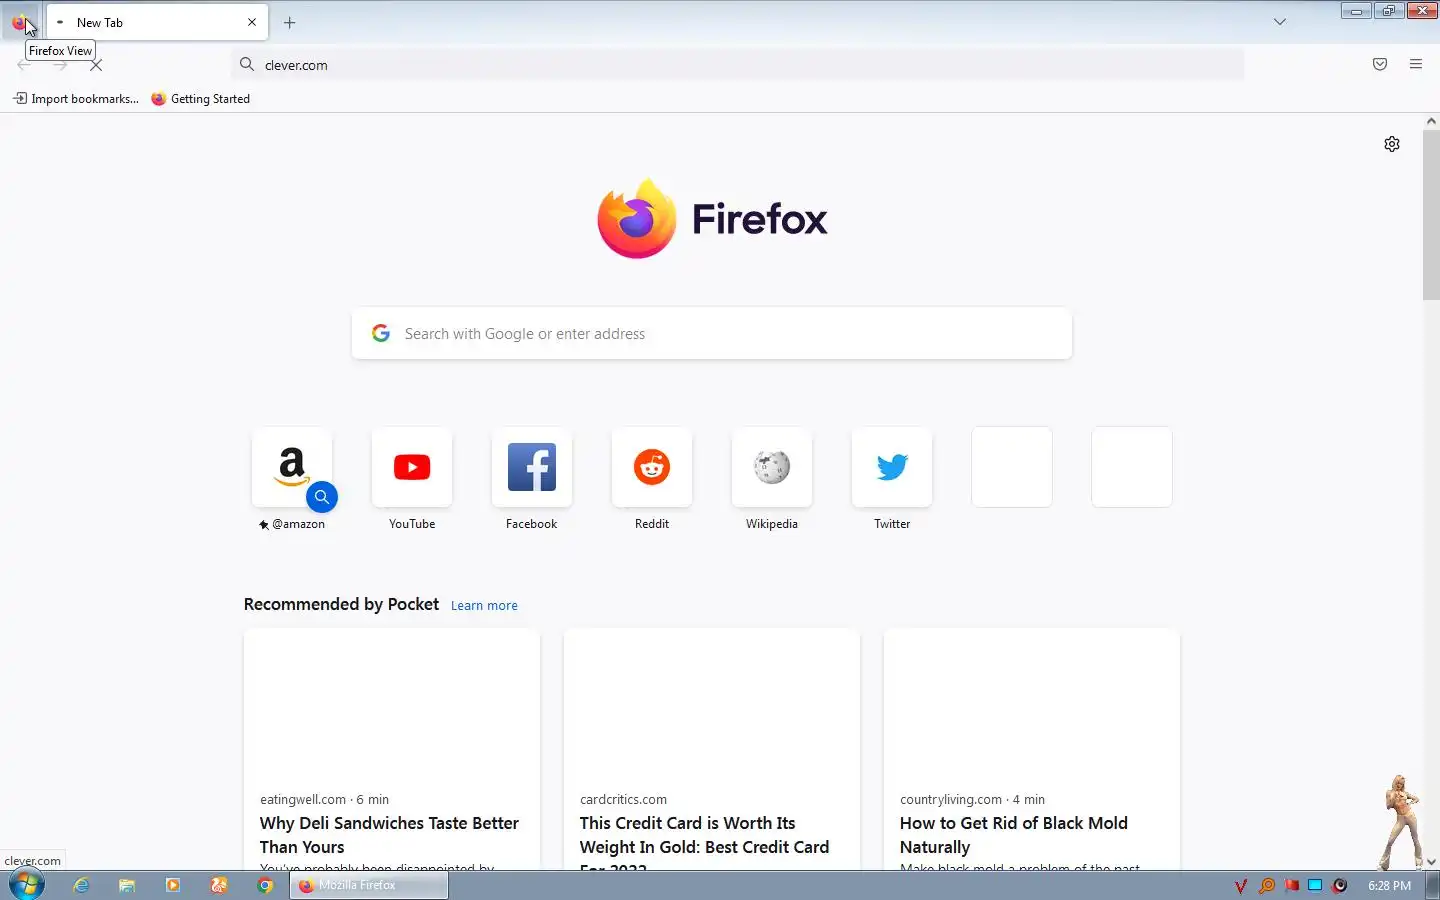Screen dimensions: 1440x900
Task: Expand the list all tabs chevron
Action: click(1280, 22)
